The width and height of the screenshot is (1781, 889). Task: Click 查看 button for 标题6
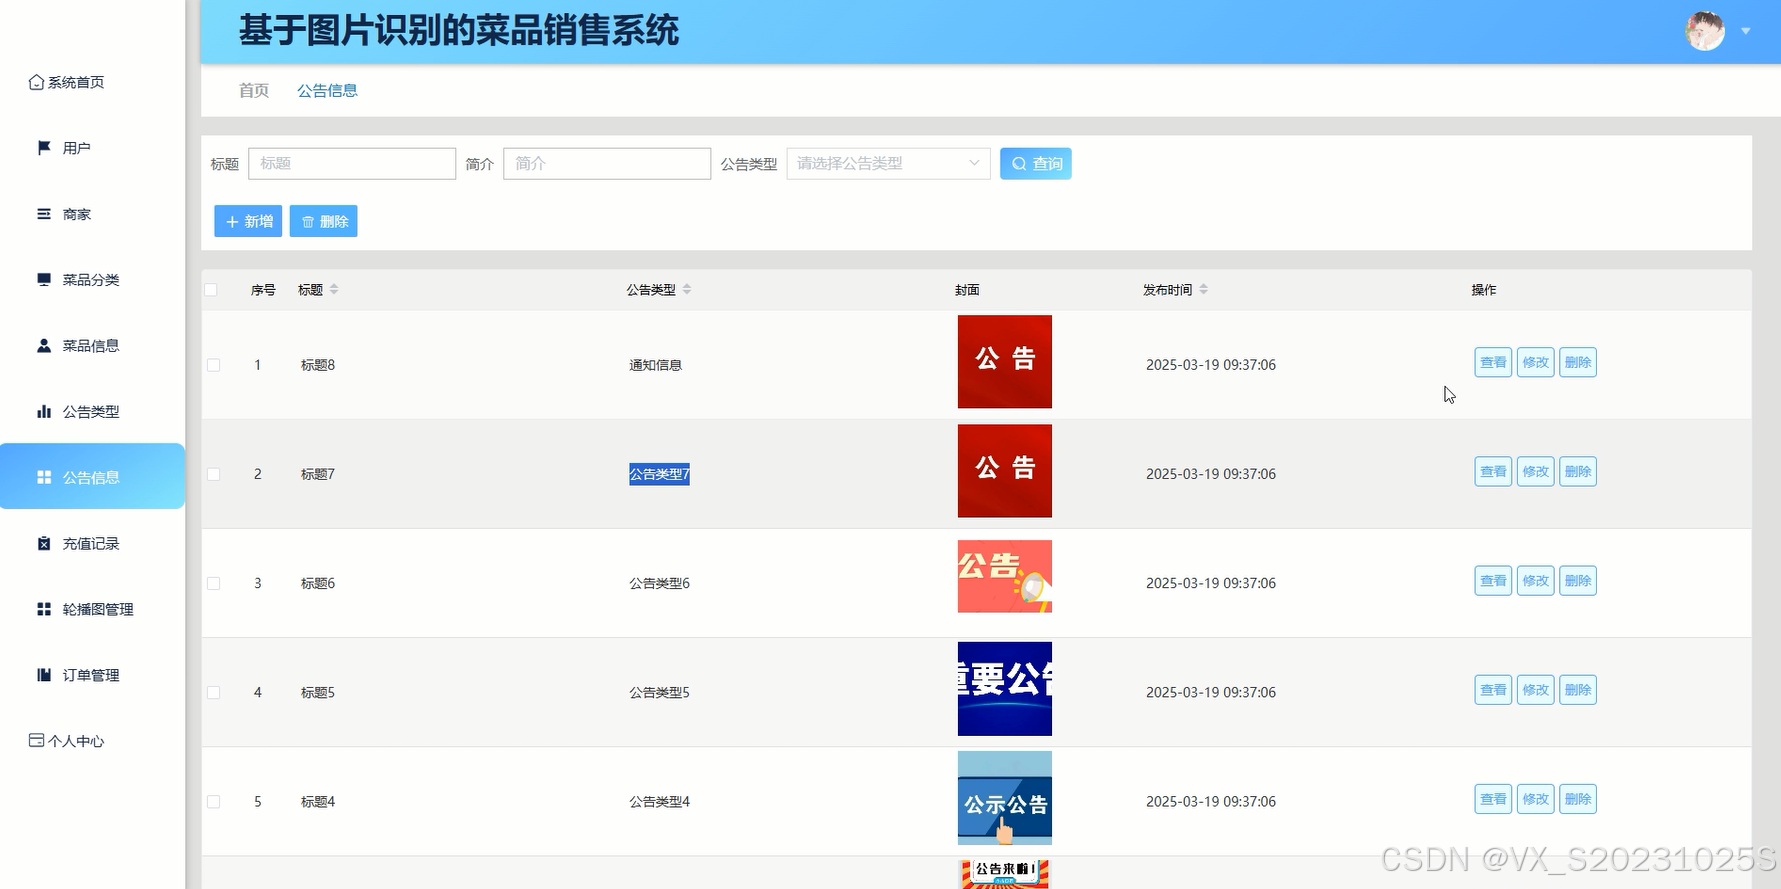[1493, 580]
